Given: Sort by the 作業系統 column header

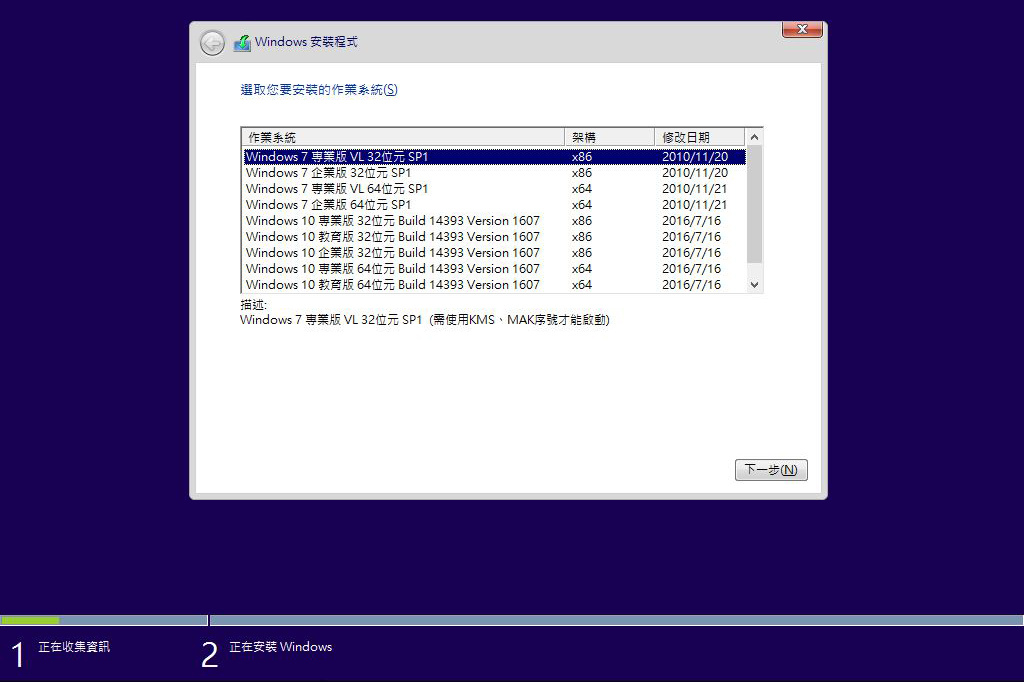Looking at the screenshot, I should pos(403,137).
